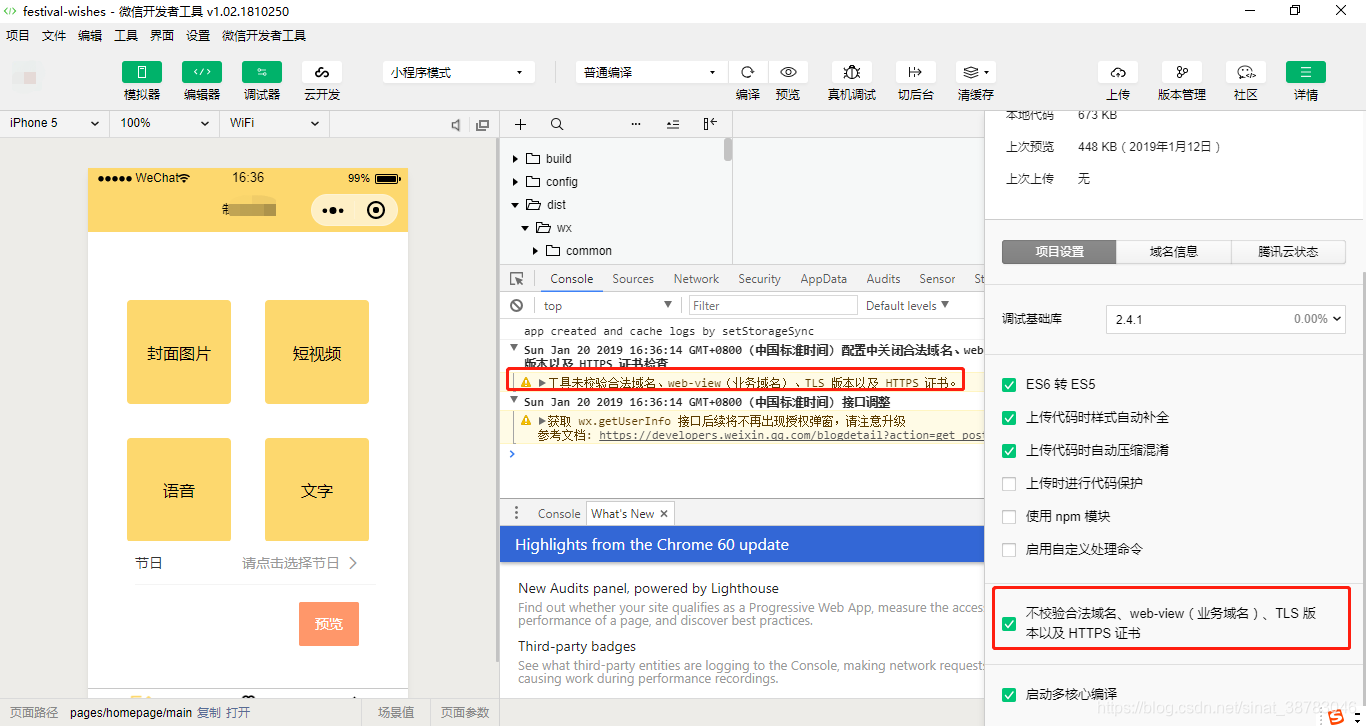Click the console Filter input field
Viewport: 1366px width, 726px height.
pyautogui.click(x=773, y=305)
